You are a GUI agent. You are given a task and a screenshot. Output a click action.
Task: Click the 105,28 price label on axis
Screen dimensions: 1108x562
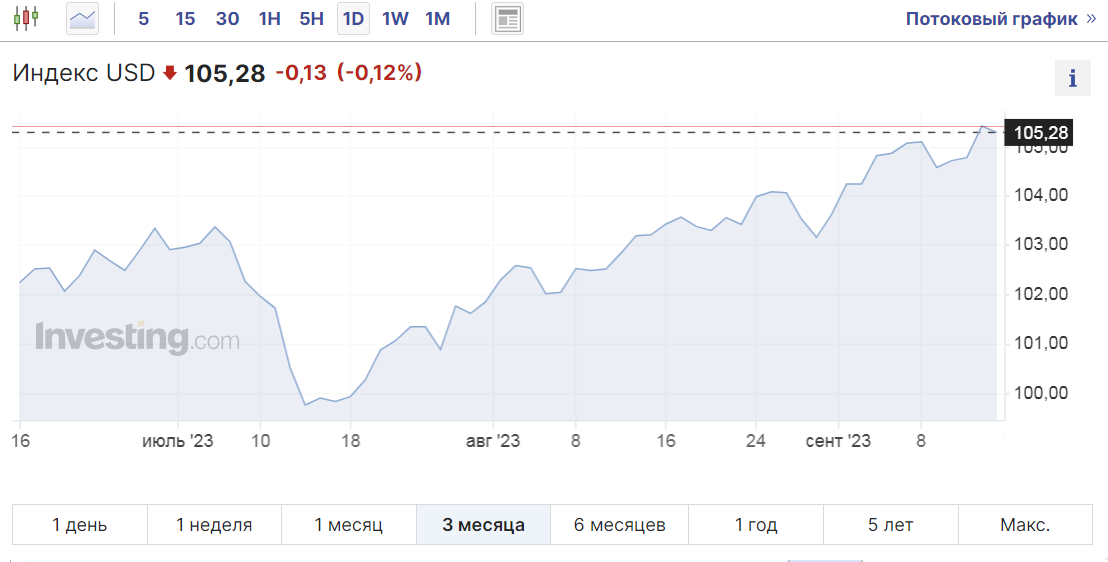[1039, 133]
